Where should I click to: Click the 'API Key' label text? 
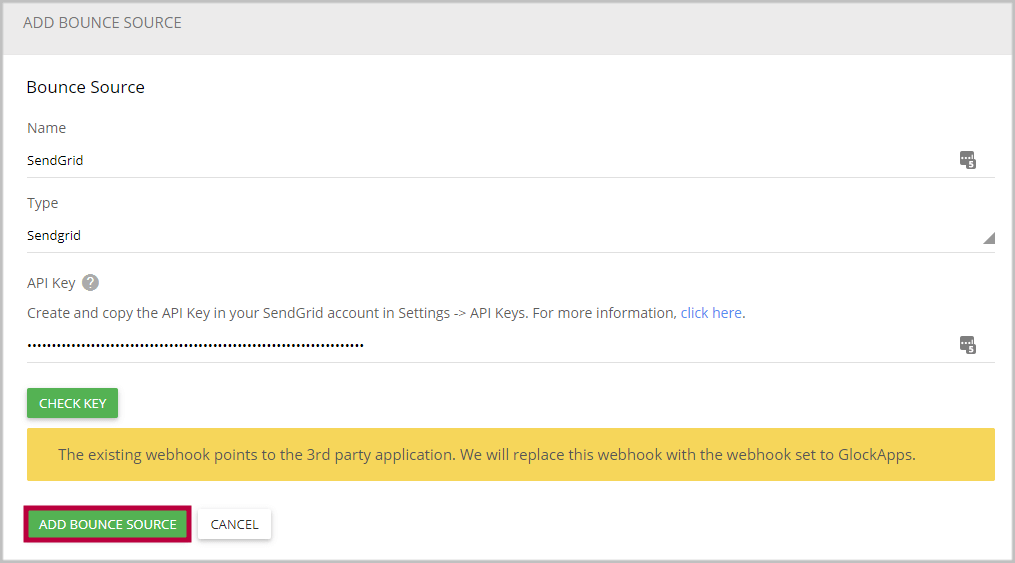pos(51,283)
